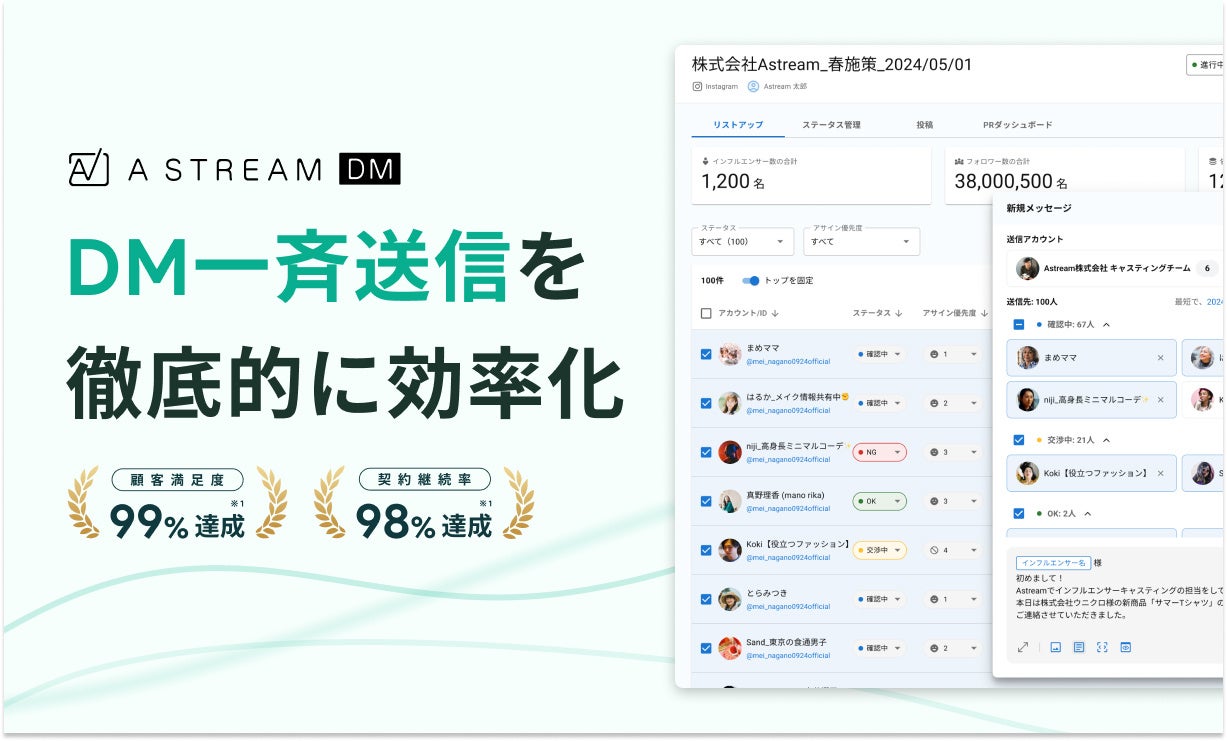Screen dimensions: 1227x741
Task: Remove まめママ chip from recipients
Action: point(1160,358)
